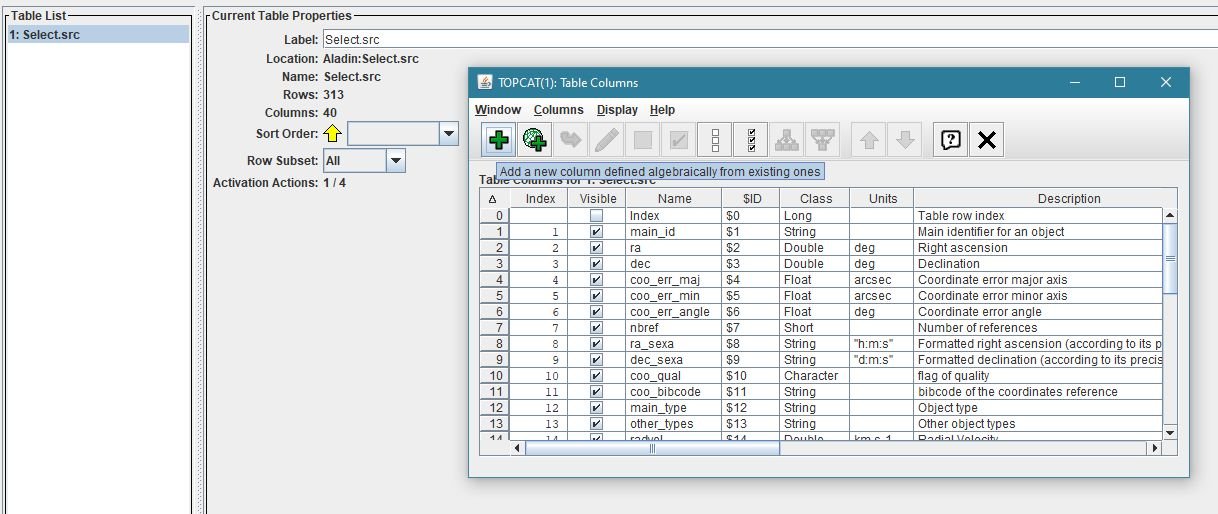Expand the Row Subset dropdown
Screen dimensions: 1218x514
pos(395,161)
